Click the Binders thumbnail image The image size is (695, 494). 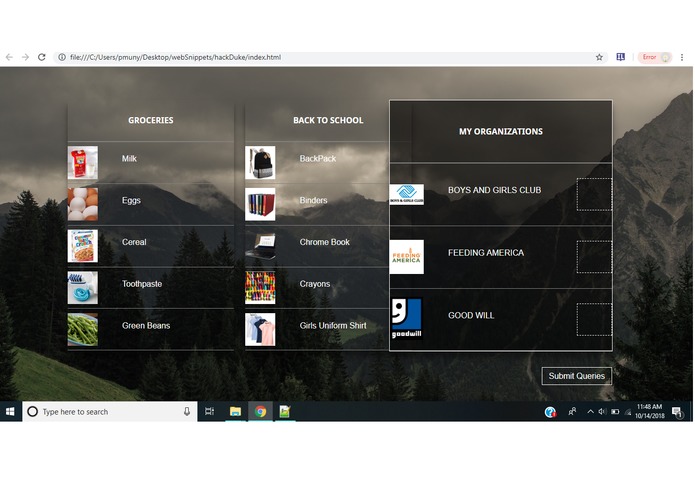click(260, 204)
